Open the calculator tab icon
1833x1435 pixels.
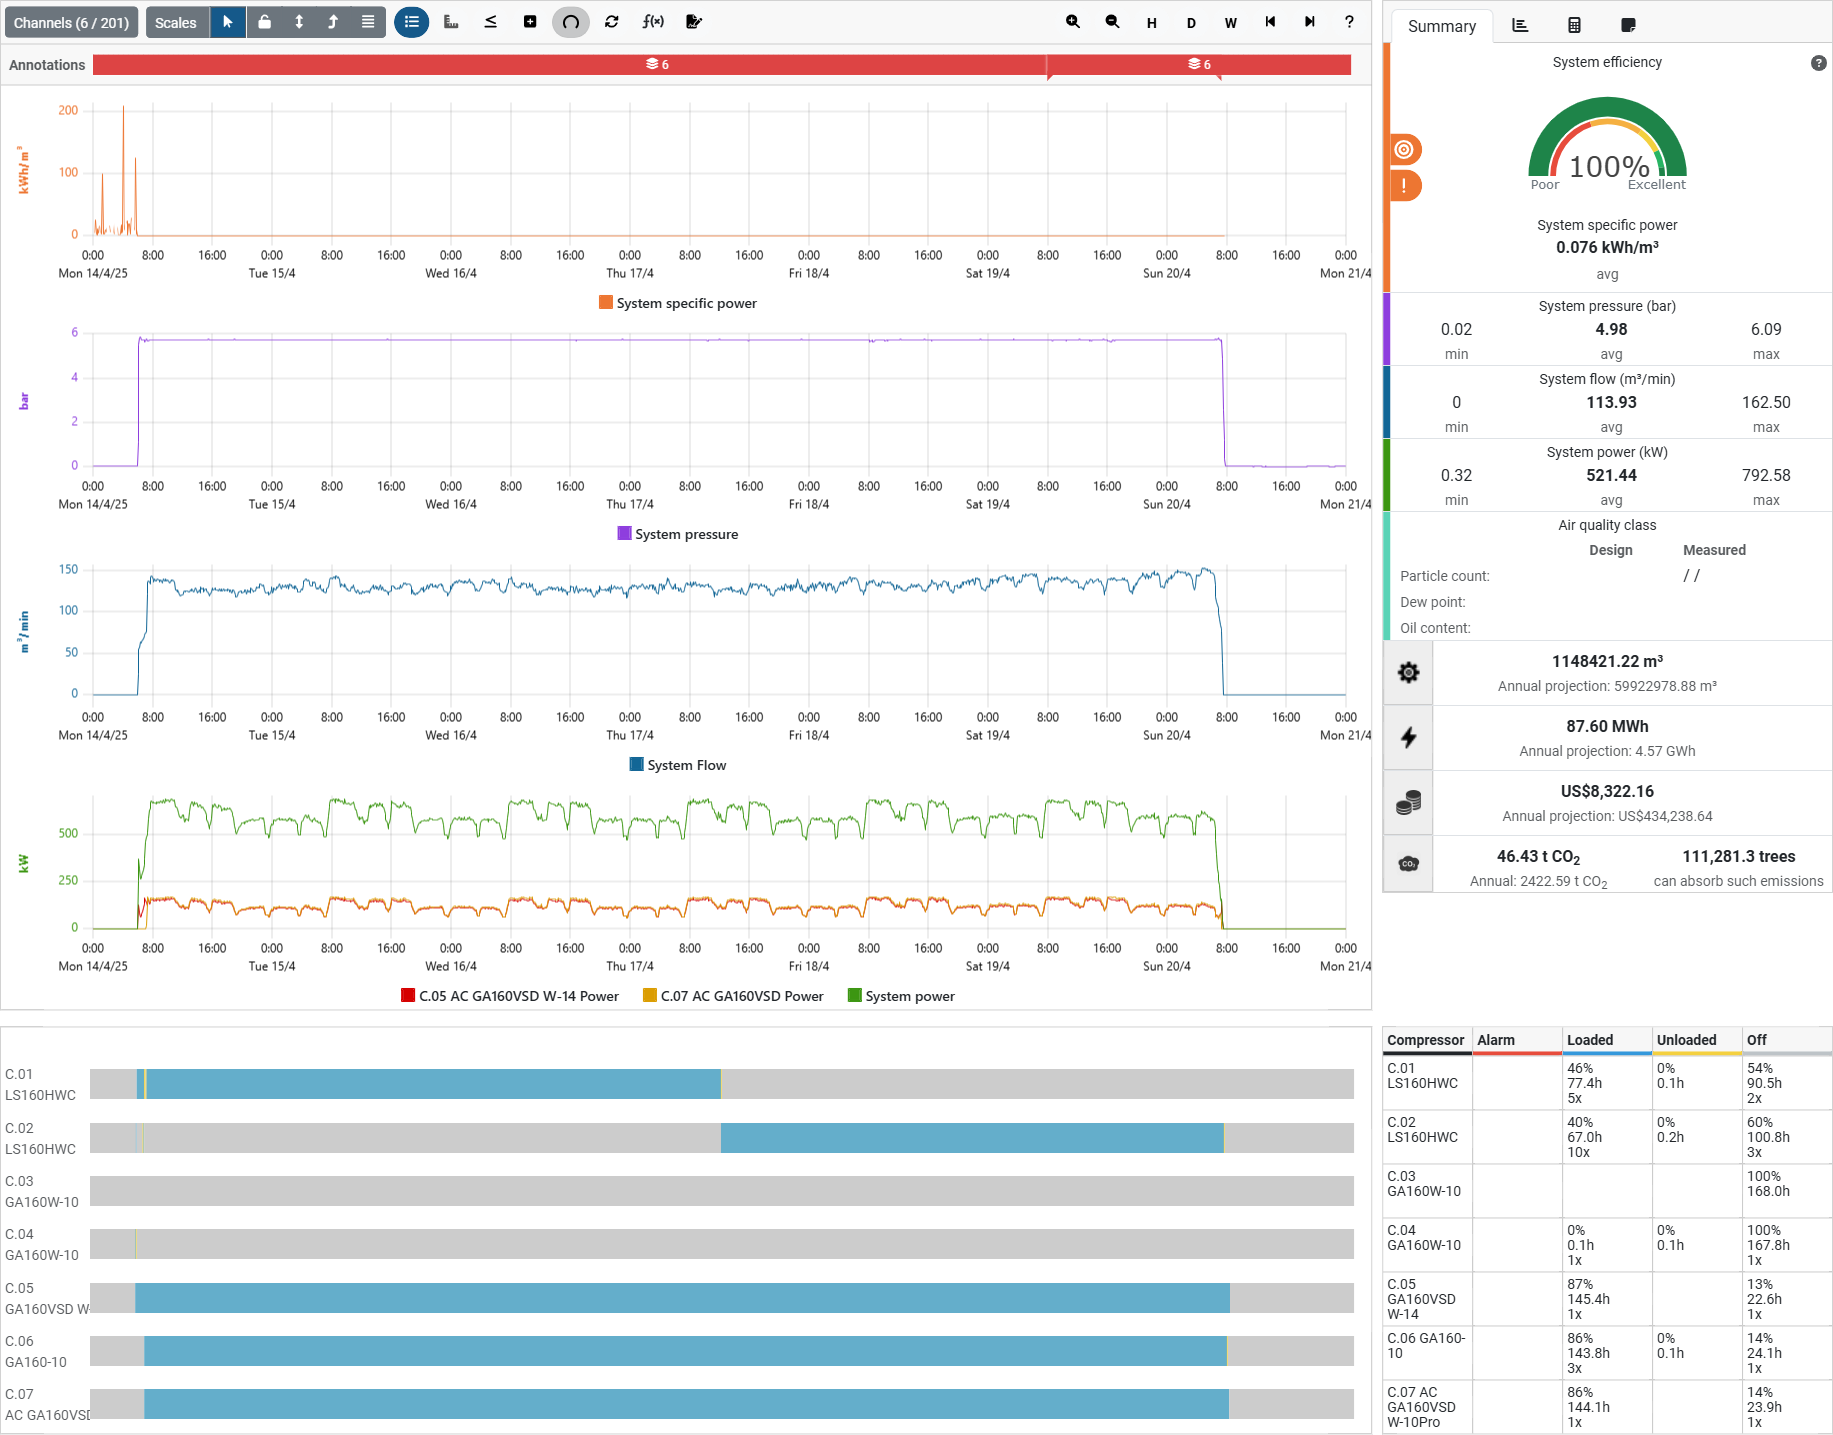tap(1574, 26)
